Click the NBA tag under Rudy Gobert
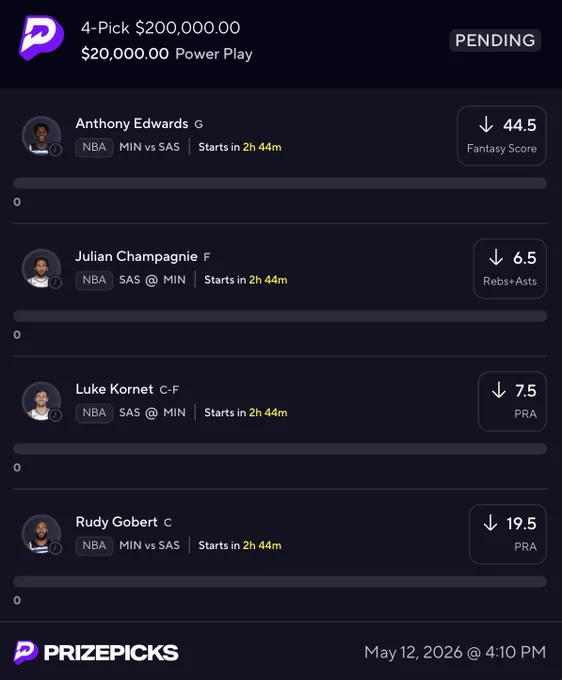This screenshot has width=562, height=680. click(94, 546)
